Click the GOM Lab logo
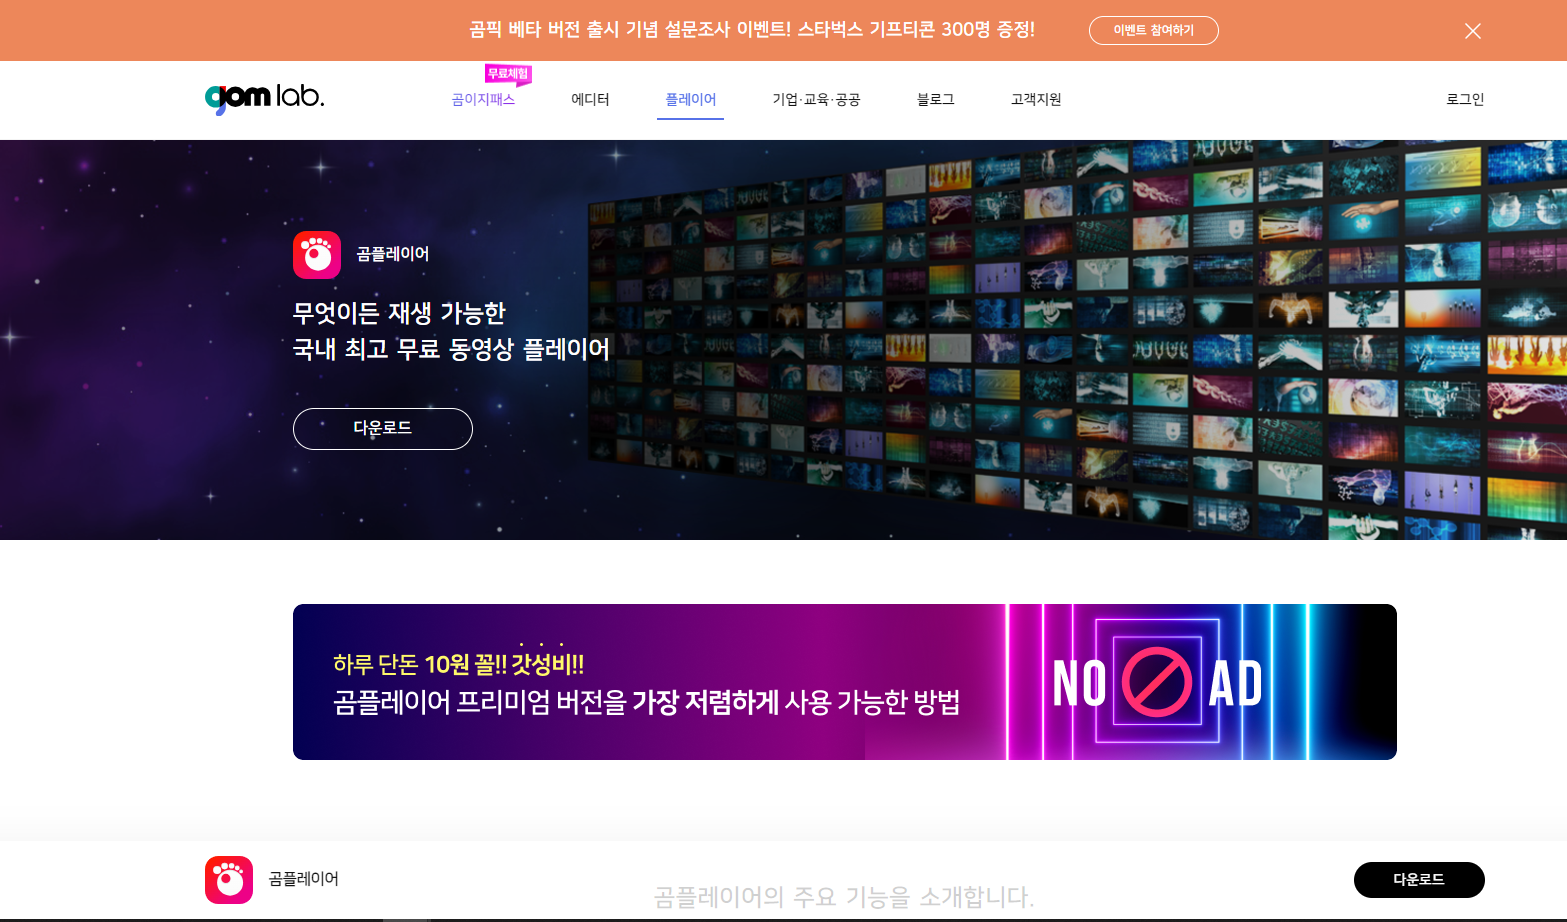The height and width of the screenshot is (922, 1567). click(264, 98)
